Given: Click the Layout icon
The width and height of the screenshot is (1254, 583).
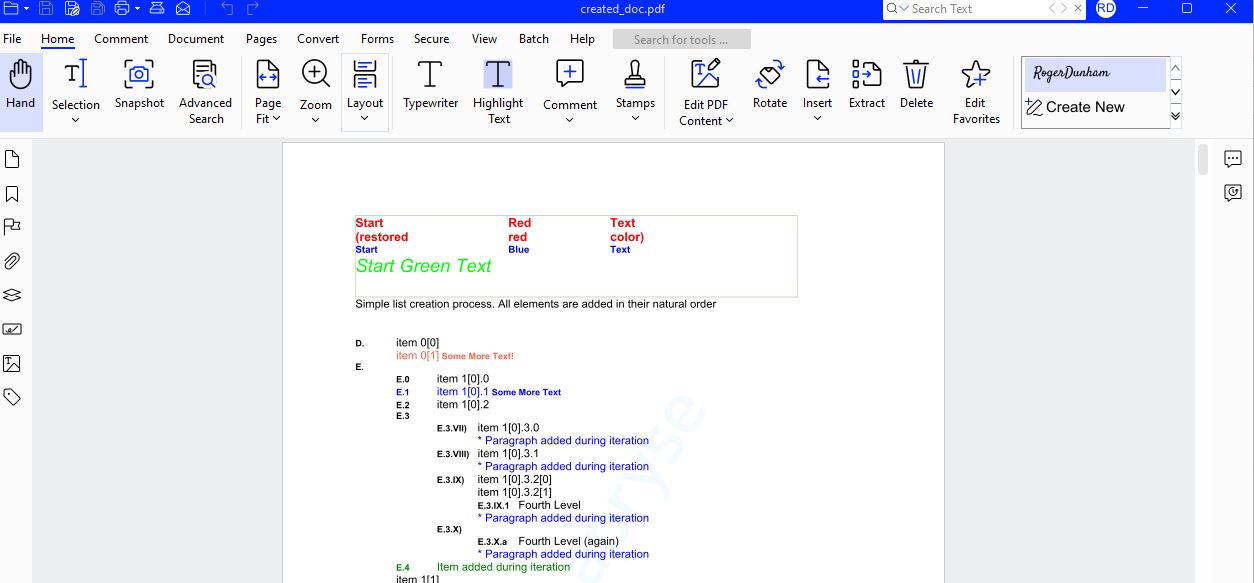Looking at the screenshot, I should [x=365, y=75].
